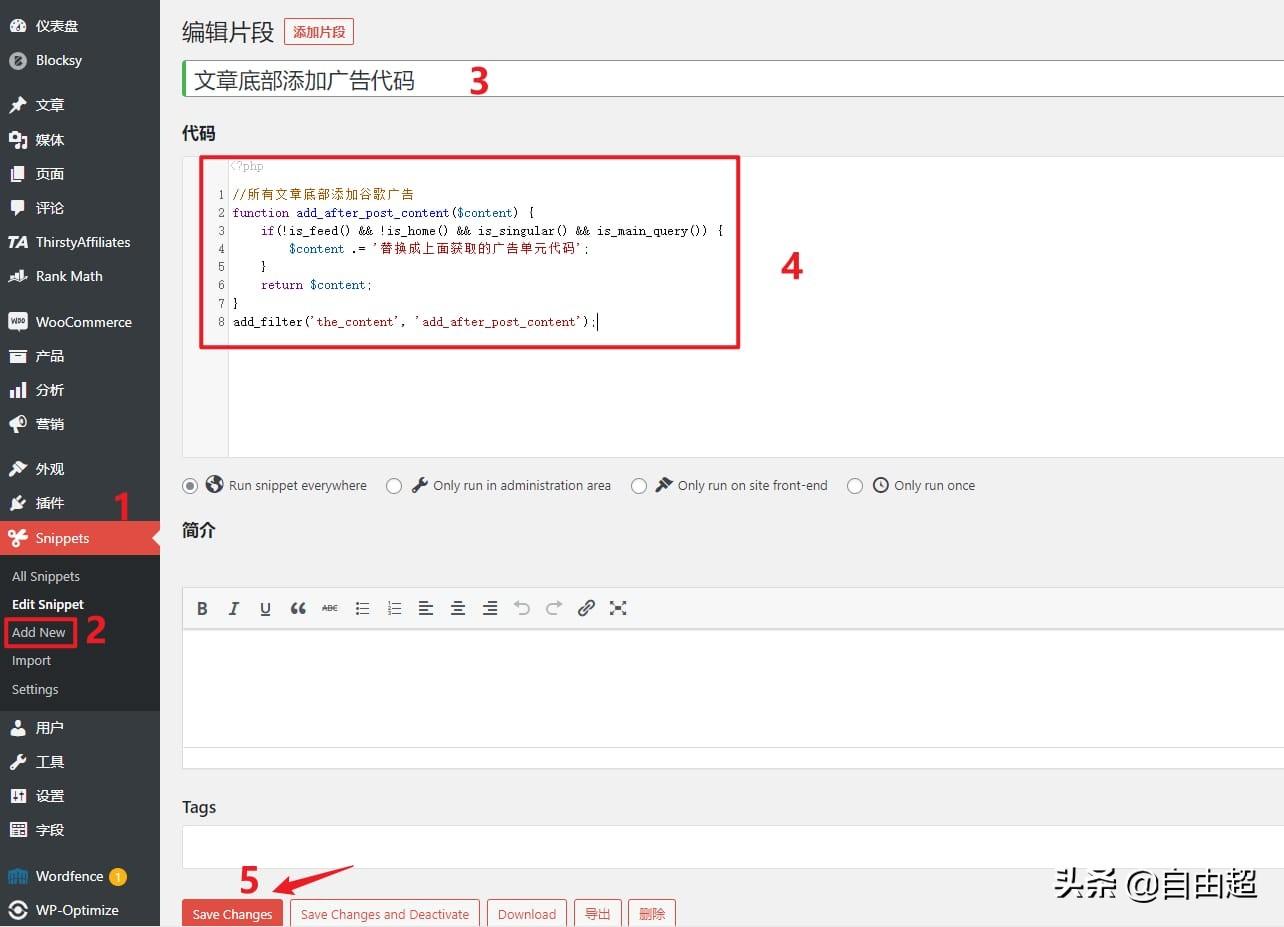Click the 营销 megaphone icon

pyautogui.click(x=17, y=424)
